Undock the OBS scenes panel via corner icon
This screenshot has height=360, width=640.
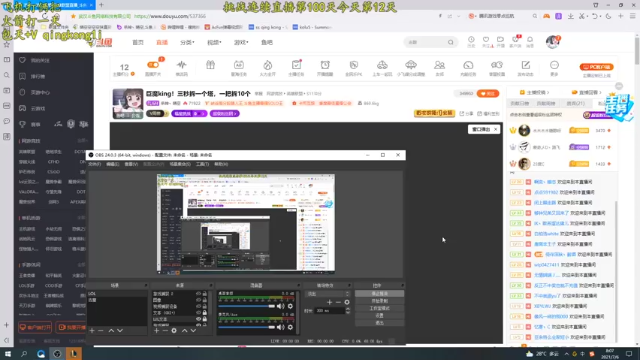(145, 285)
